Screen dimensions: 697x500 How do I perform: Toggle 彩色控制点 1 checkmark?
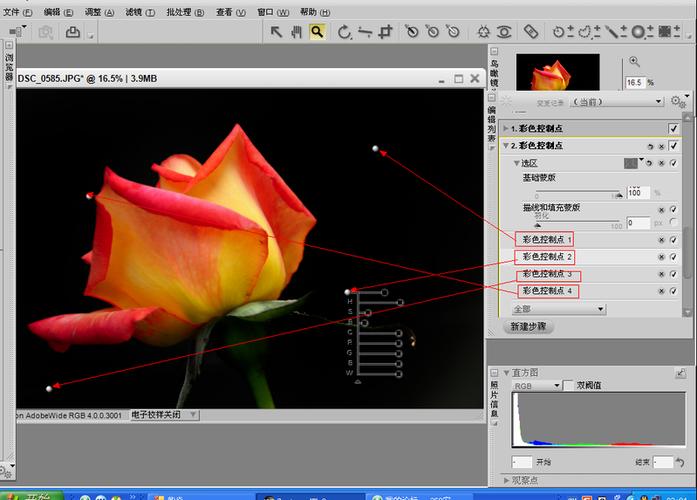[673, 240]
